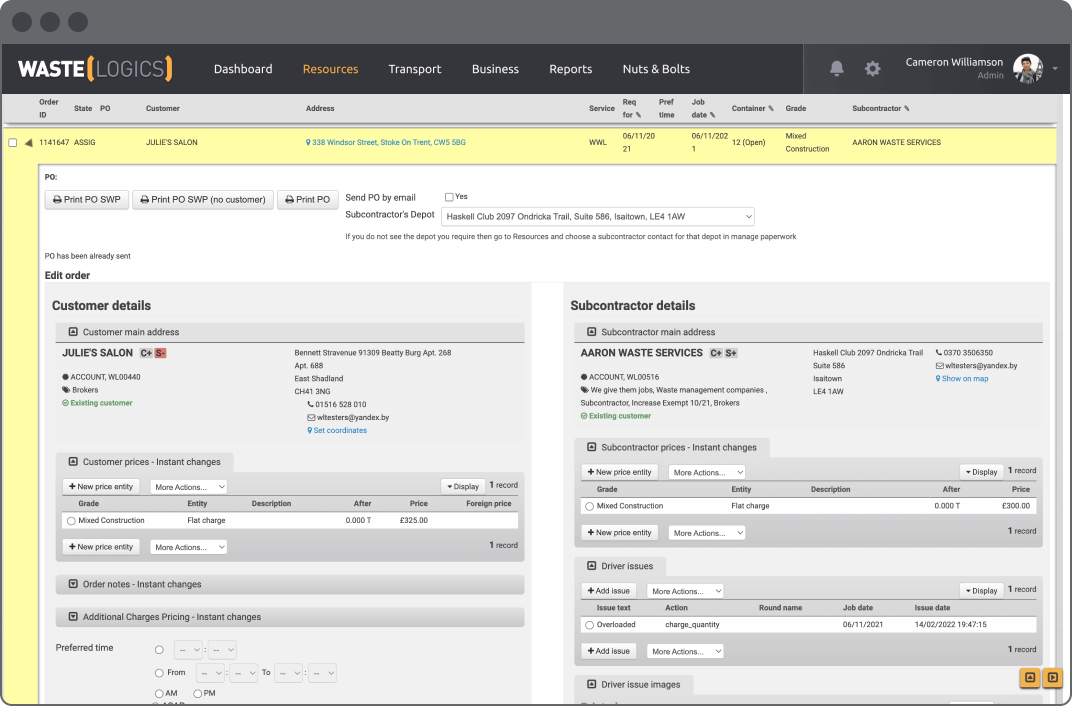Click orange right-arrow floating button

tap(1053, 677)
